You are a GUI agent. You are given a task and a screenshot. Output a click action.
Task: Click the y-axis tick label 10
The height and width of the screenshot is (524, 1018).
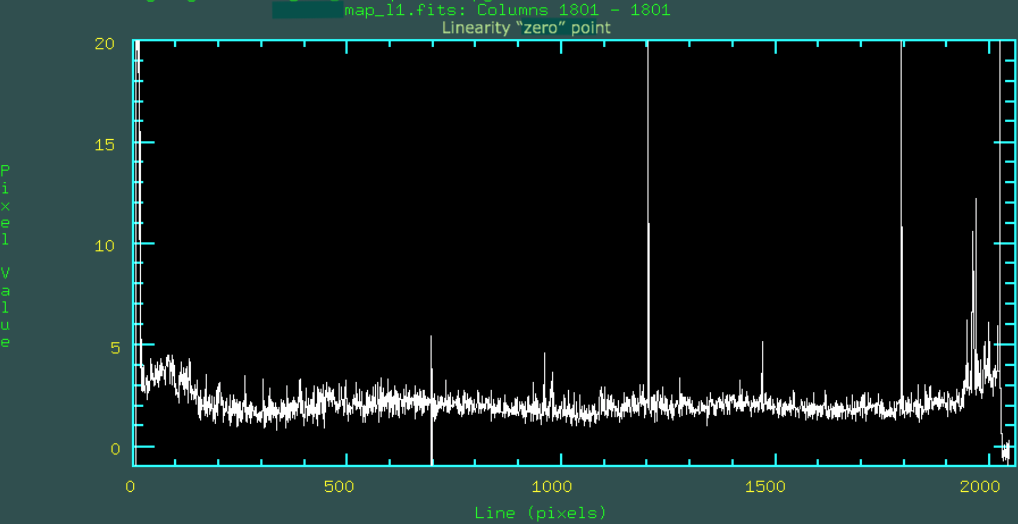(x=105, y=245)
